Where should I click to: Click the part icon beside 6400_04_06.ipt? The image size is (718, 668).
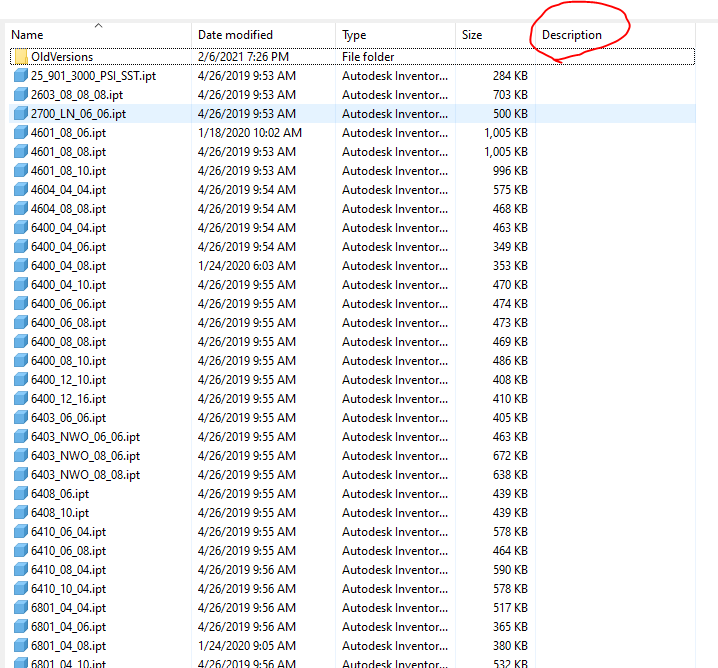[x=21, y=247]
